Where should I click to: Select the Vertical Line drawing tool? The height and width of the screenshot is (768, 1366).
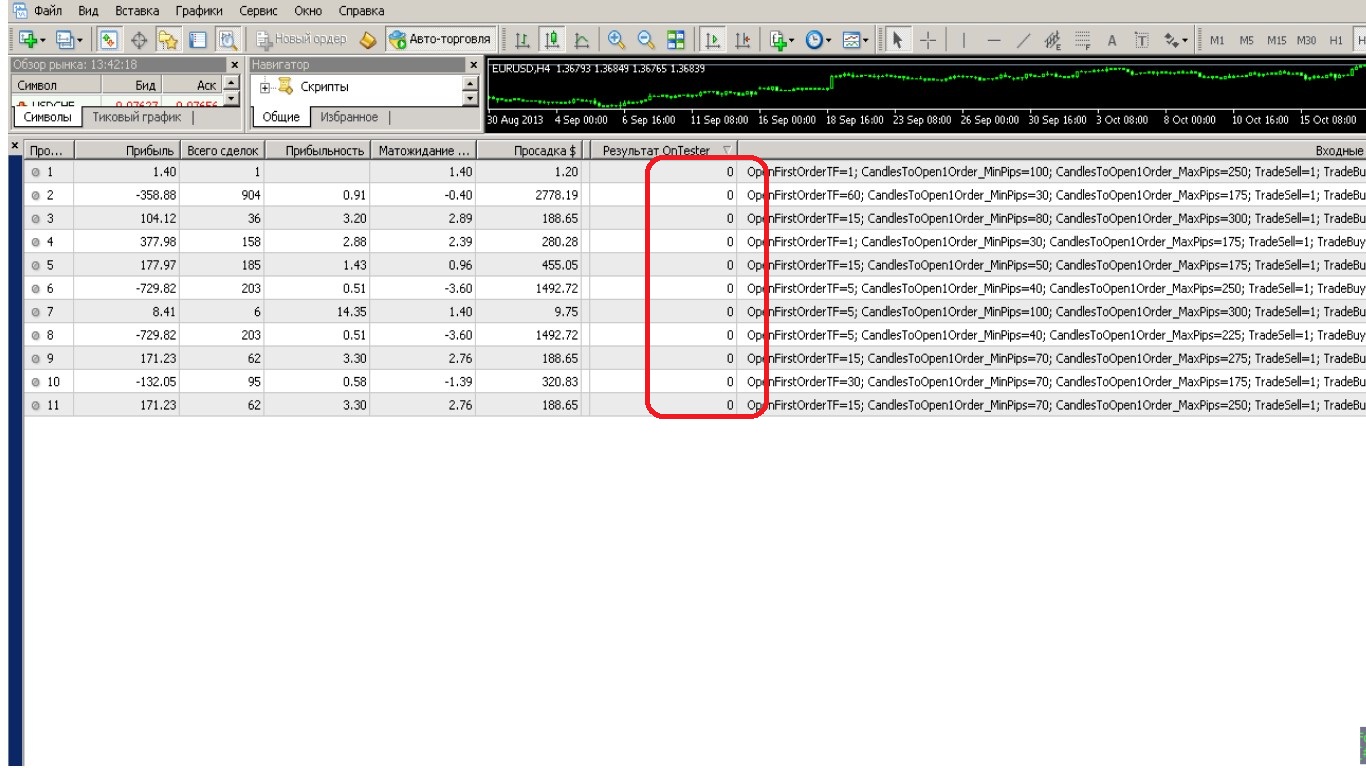coord(964,40)
